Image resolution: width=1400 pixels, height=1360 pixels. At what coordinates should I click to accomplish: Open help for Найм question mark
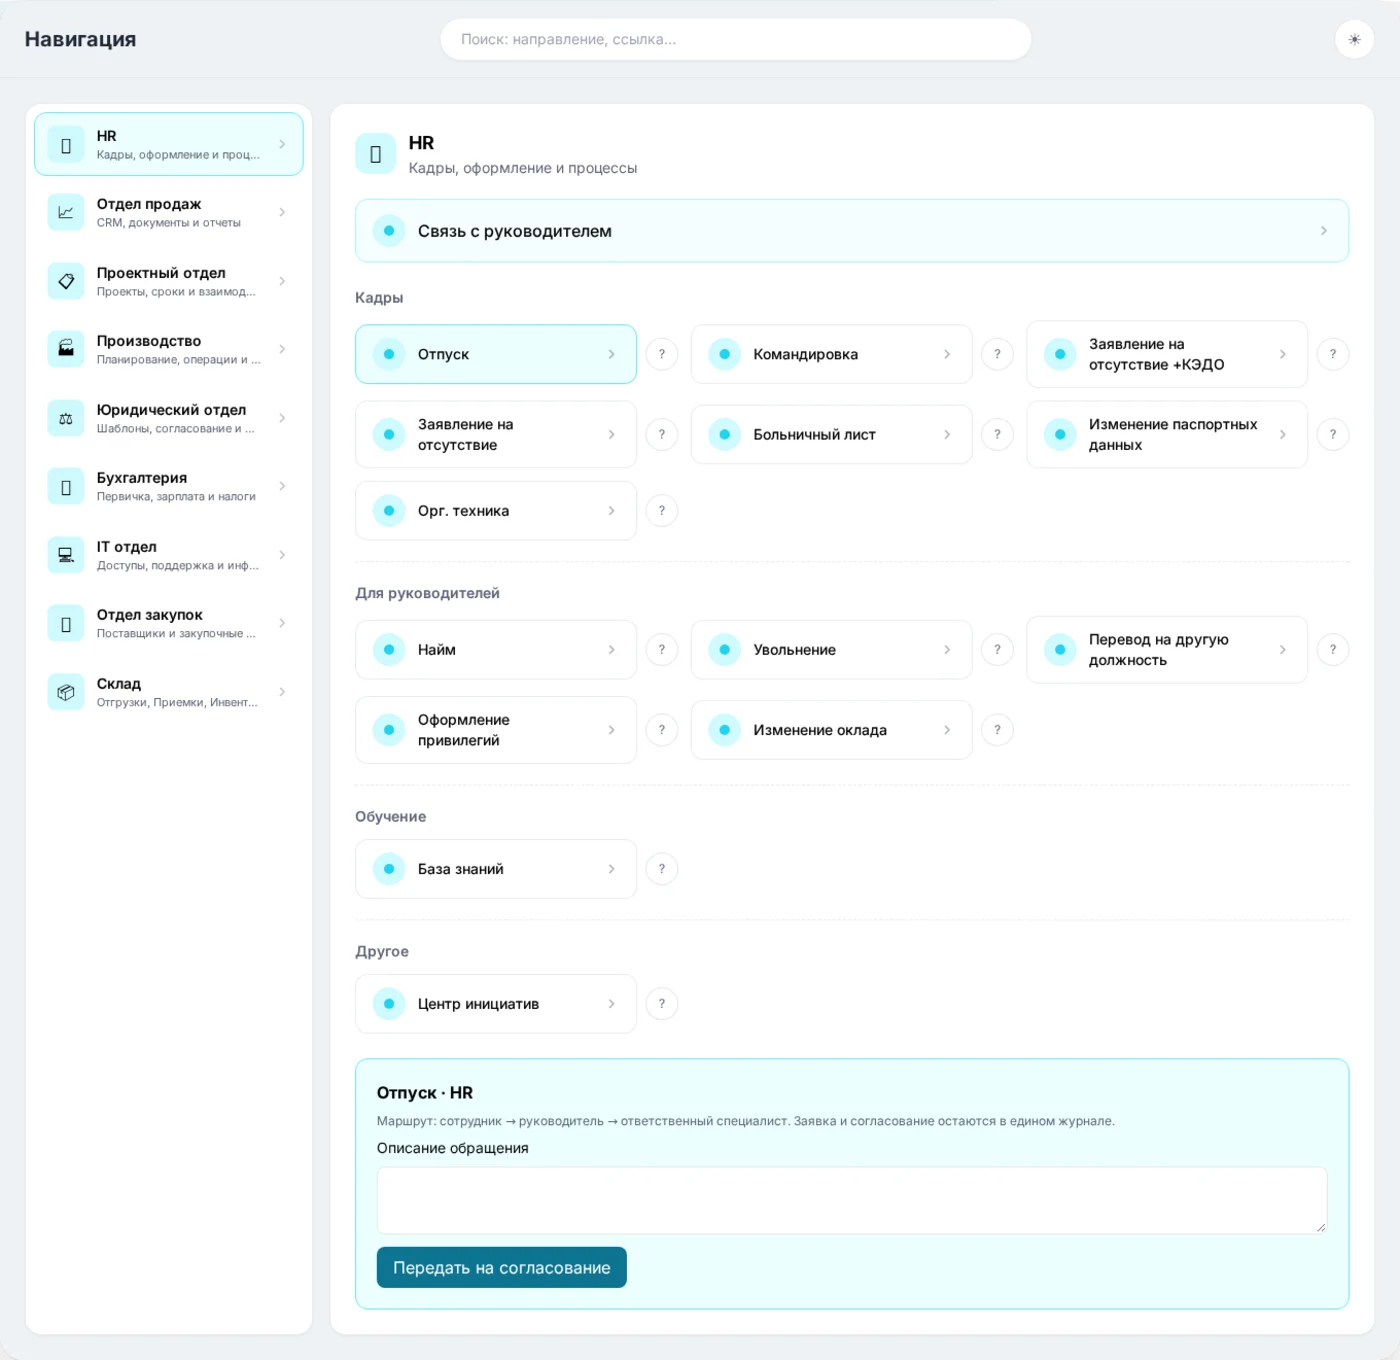662,650
